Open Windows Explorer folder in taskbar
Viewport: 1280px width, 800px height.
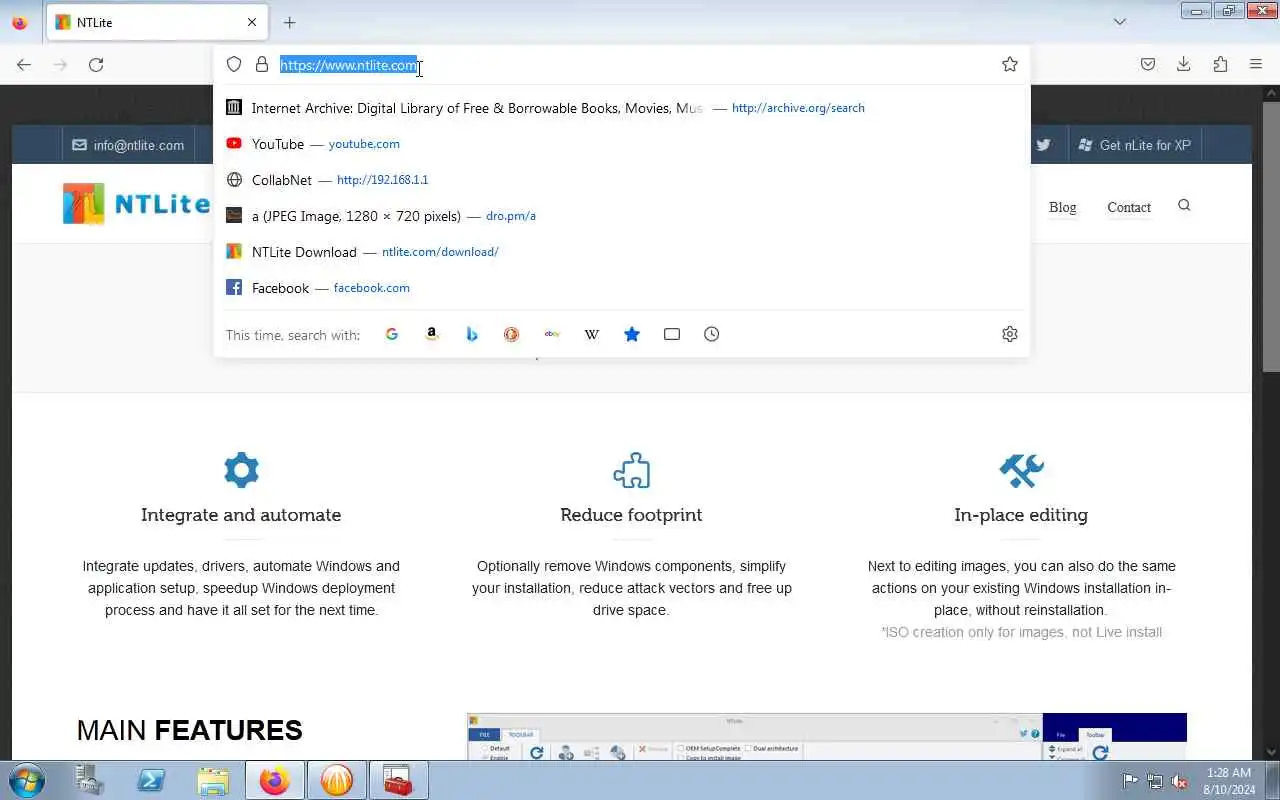[213, 780]
